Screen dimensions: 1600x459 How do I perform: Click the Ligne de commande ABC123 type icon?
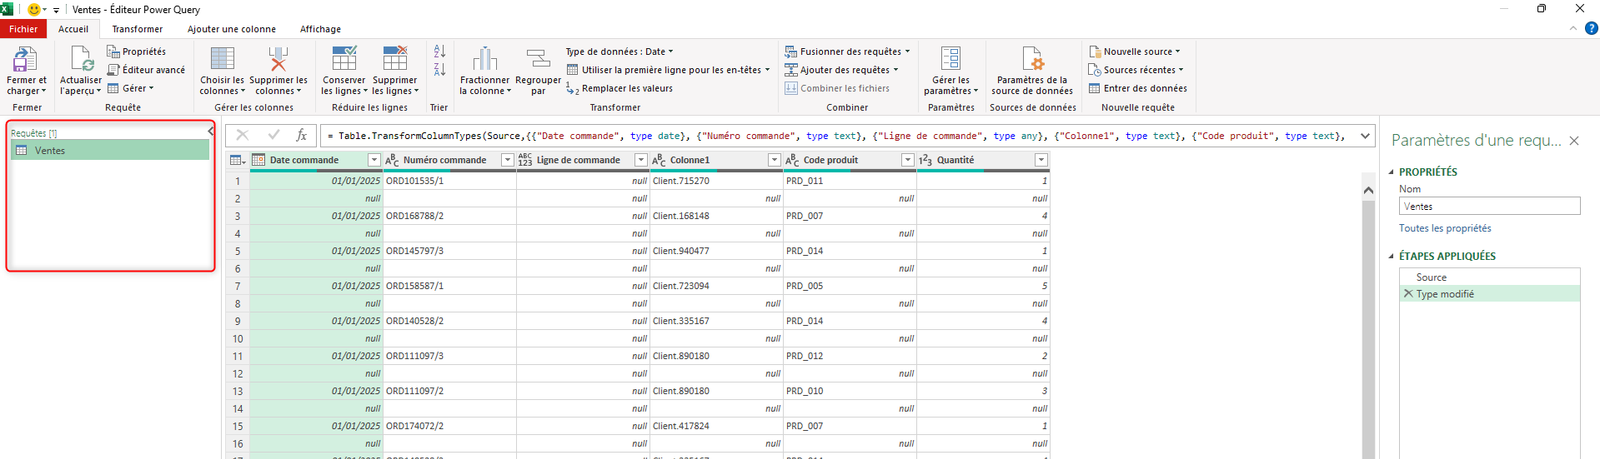click(x=525, y=160)
